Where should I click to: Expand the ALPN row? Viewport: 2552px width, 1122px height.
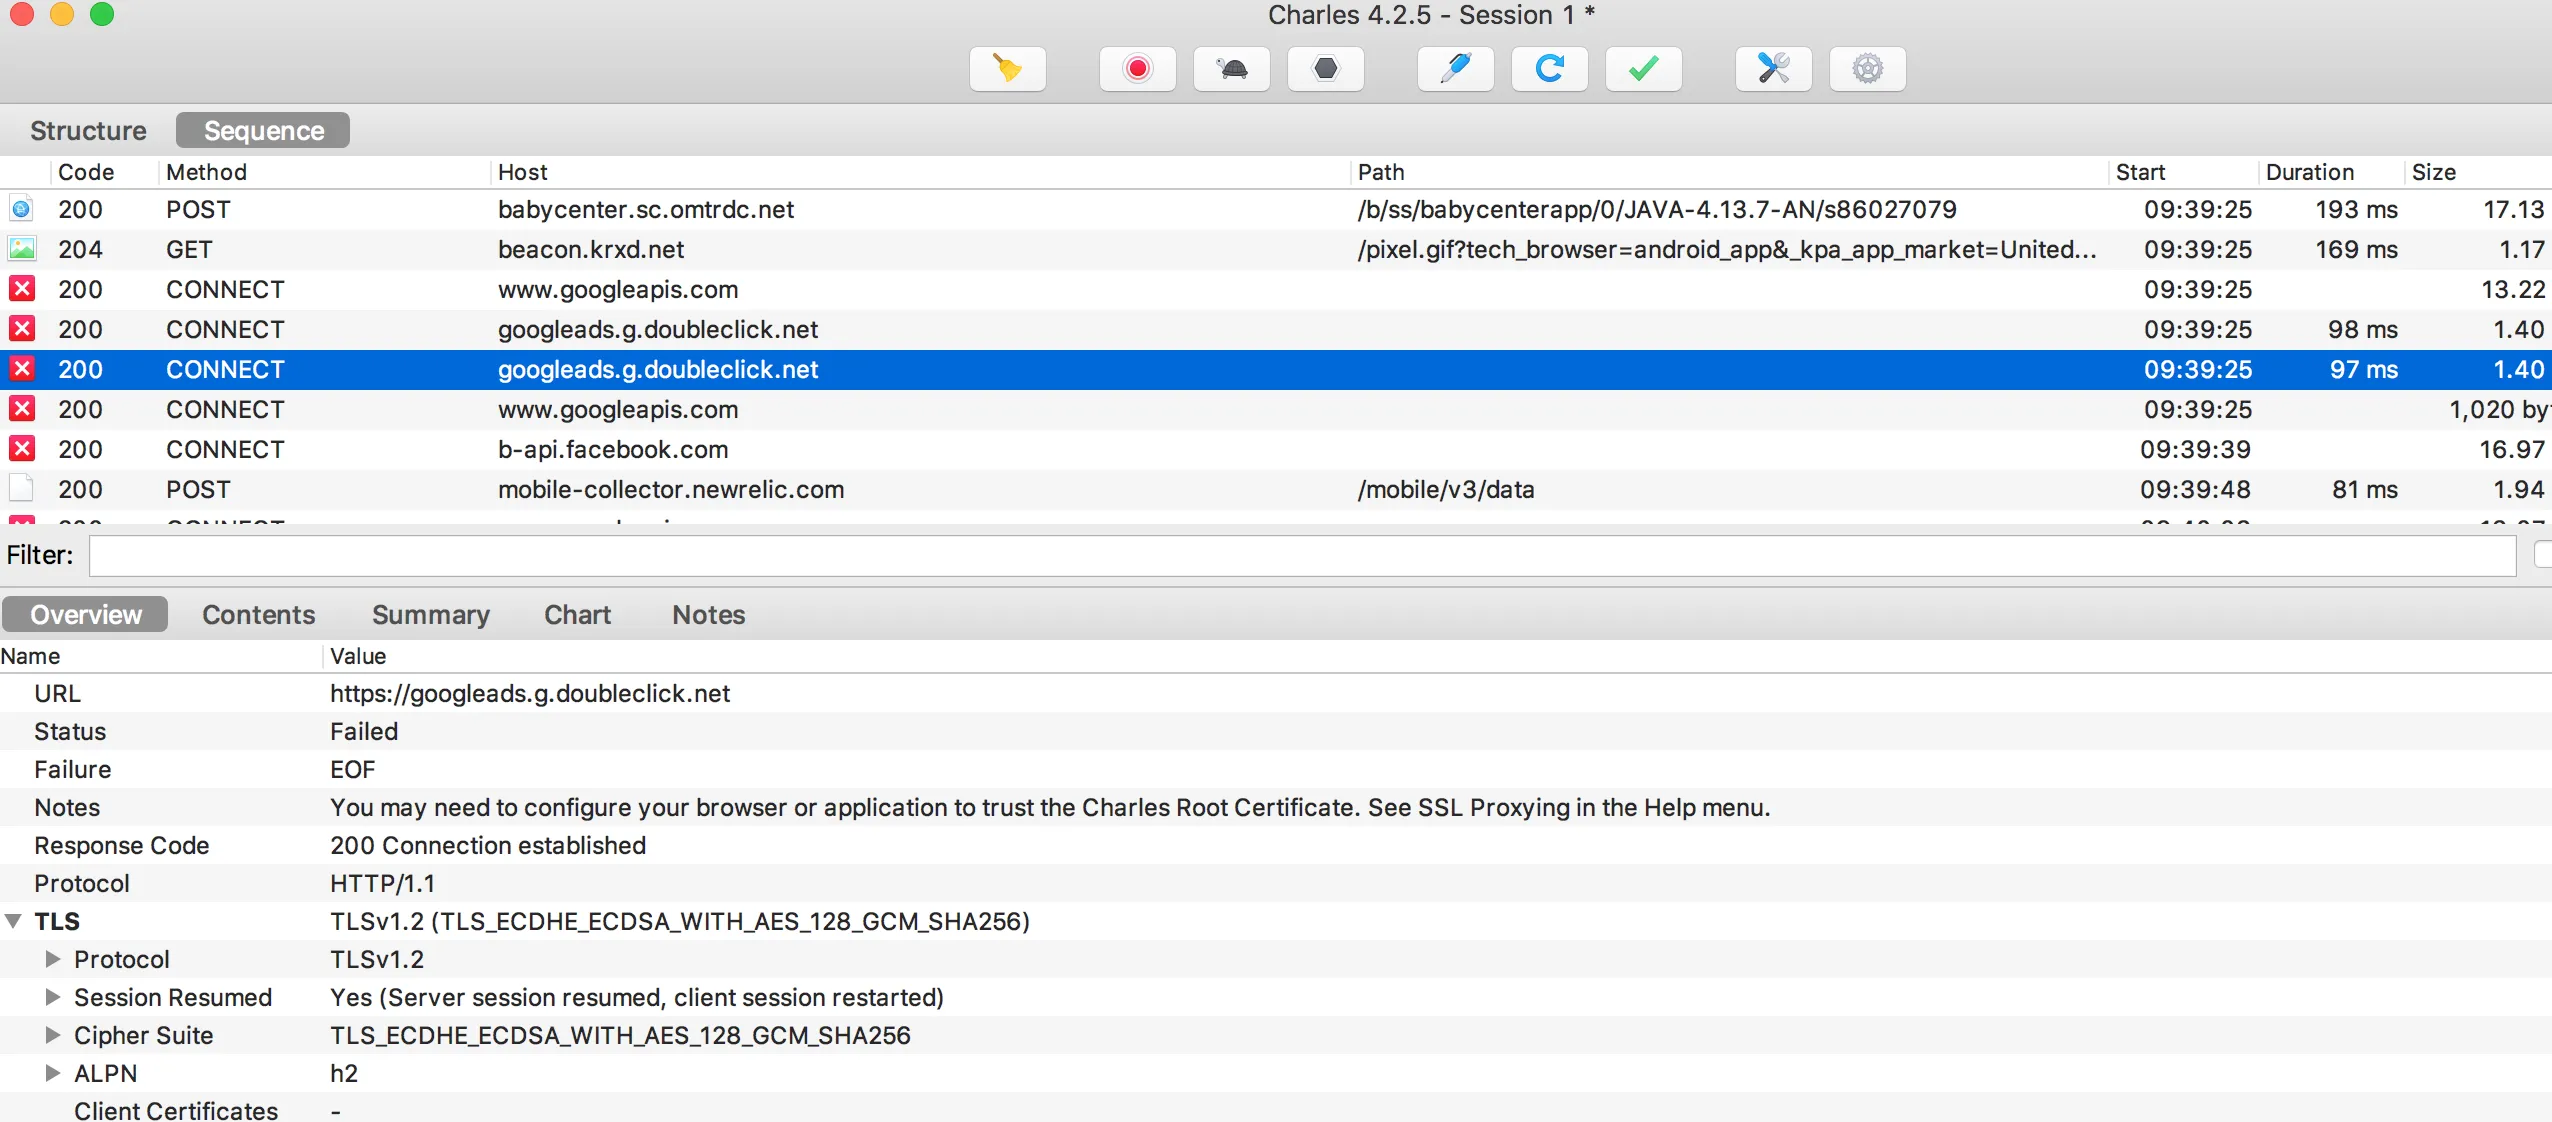[x=53, y=1073]
